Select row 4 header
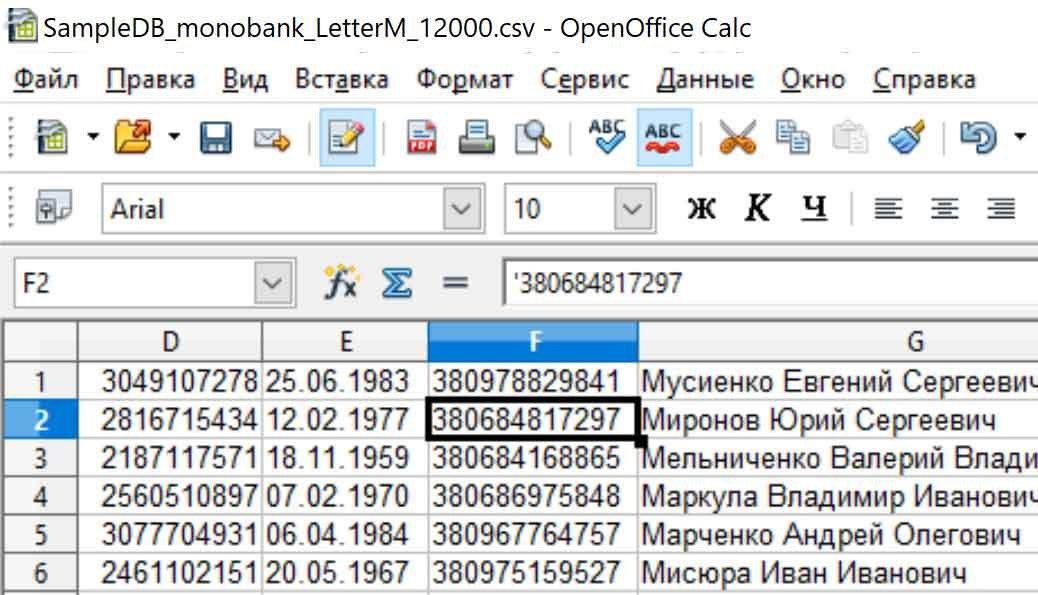Image resolution: width=1038 pixels, height=595 pixels. [x=40, y=497]
